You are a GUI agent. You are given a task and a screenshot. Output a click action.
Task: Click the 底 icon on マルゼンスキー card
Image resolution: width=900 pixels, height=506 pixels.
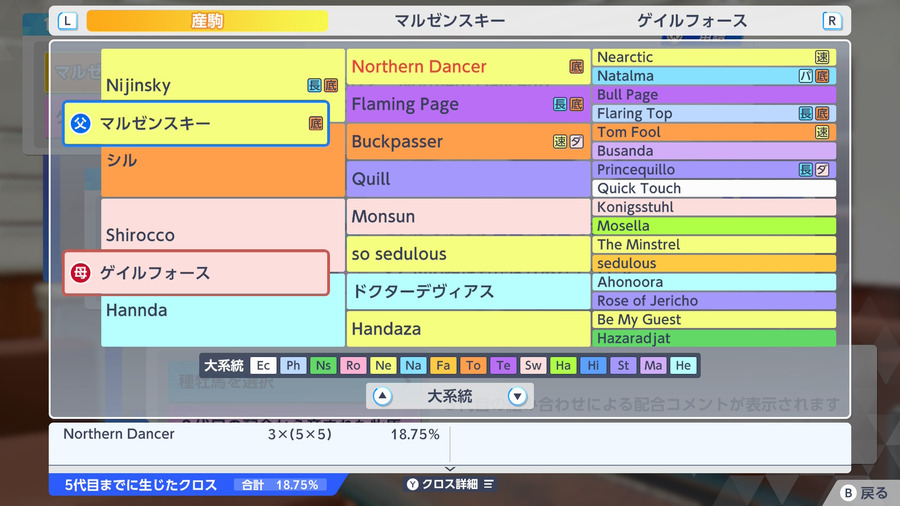coord(316,123)
